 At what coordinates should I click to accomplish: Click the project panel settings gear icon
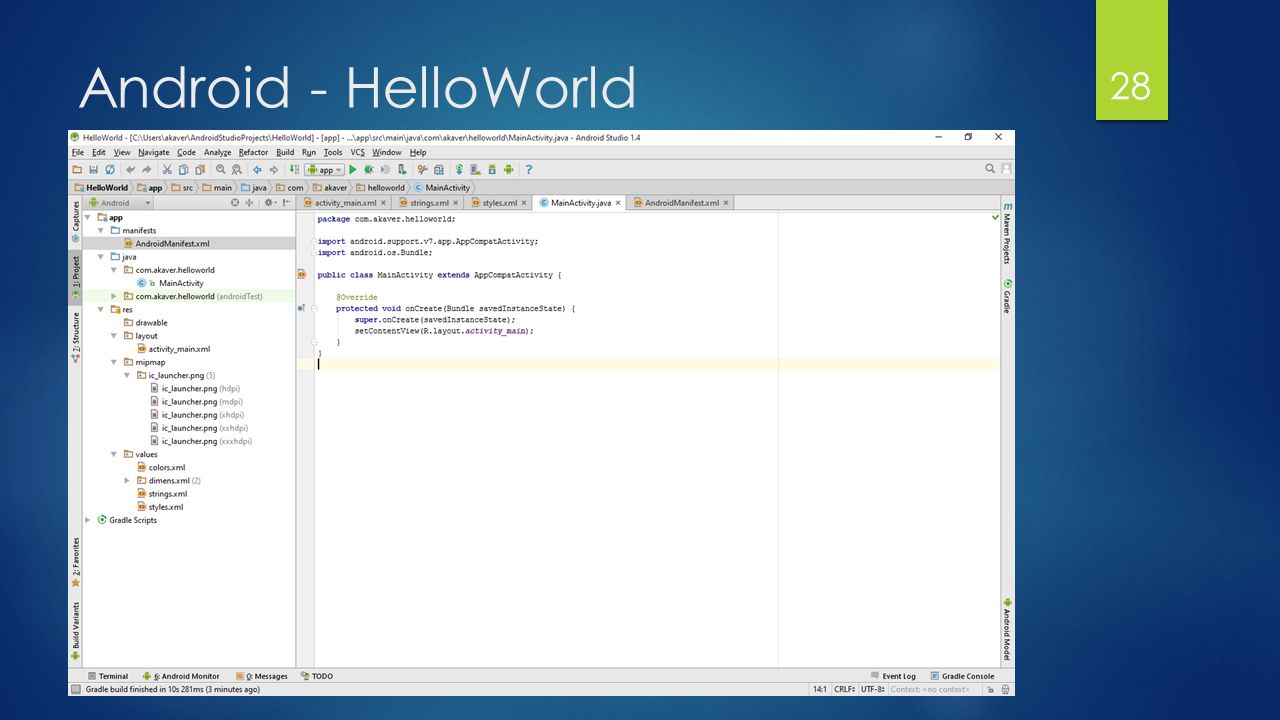point(268,203)
